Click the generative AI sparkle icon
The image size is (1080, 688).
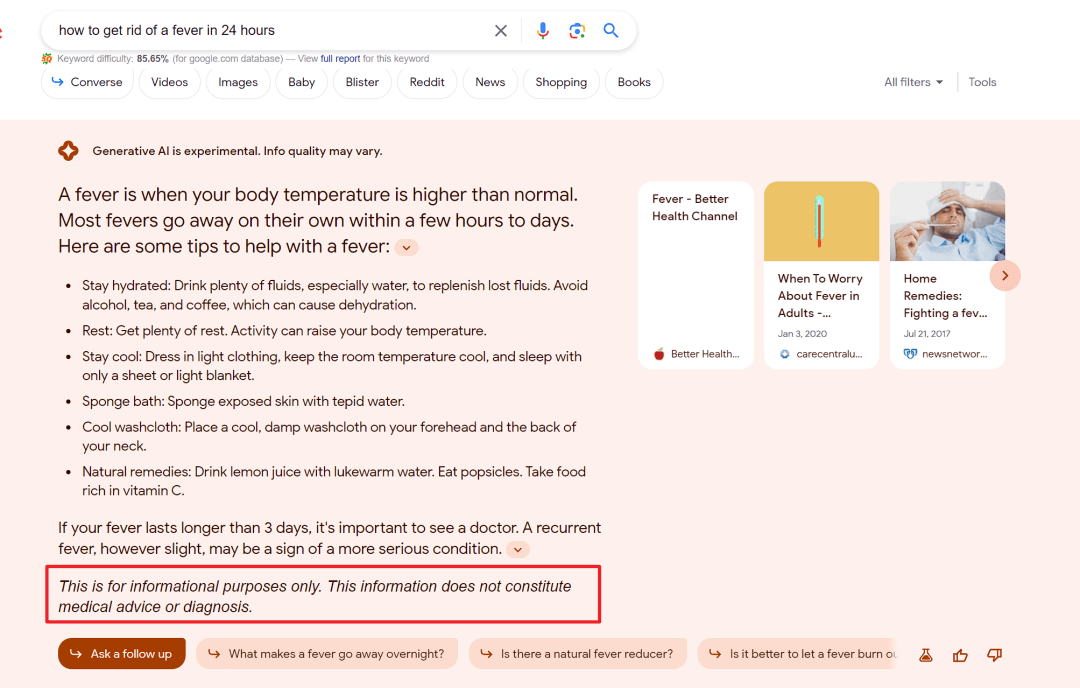68,151
